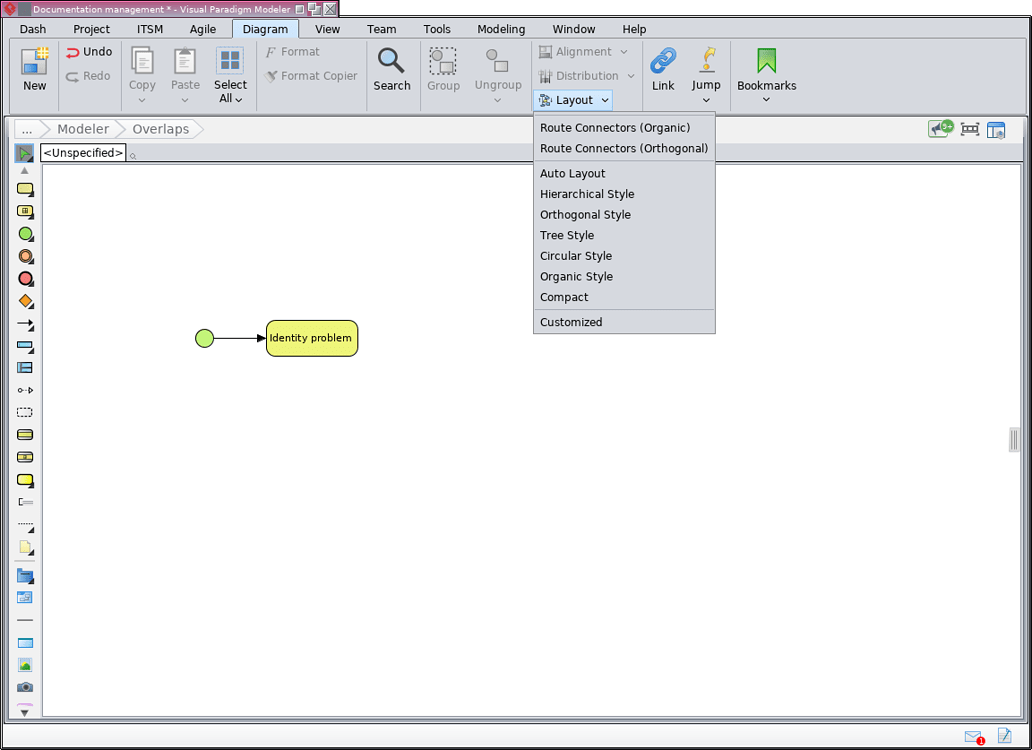Select Route Connectors (Organic) option
This screenshot has height=750, width=1032.
(613, 127)
